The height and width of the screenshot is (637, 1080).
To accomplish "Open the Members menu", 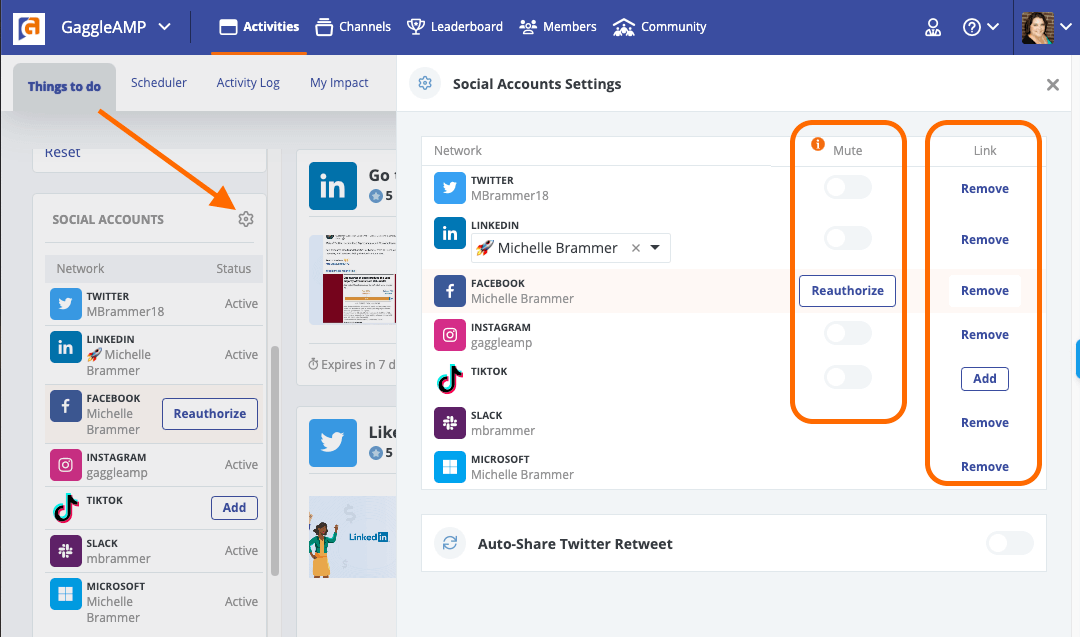I will point(558,27).
